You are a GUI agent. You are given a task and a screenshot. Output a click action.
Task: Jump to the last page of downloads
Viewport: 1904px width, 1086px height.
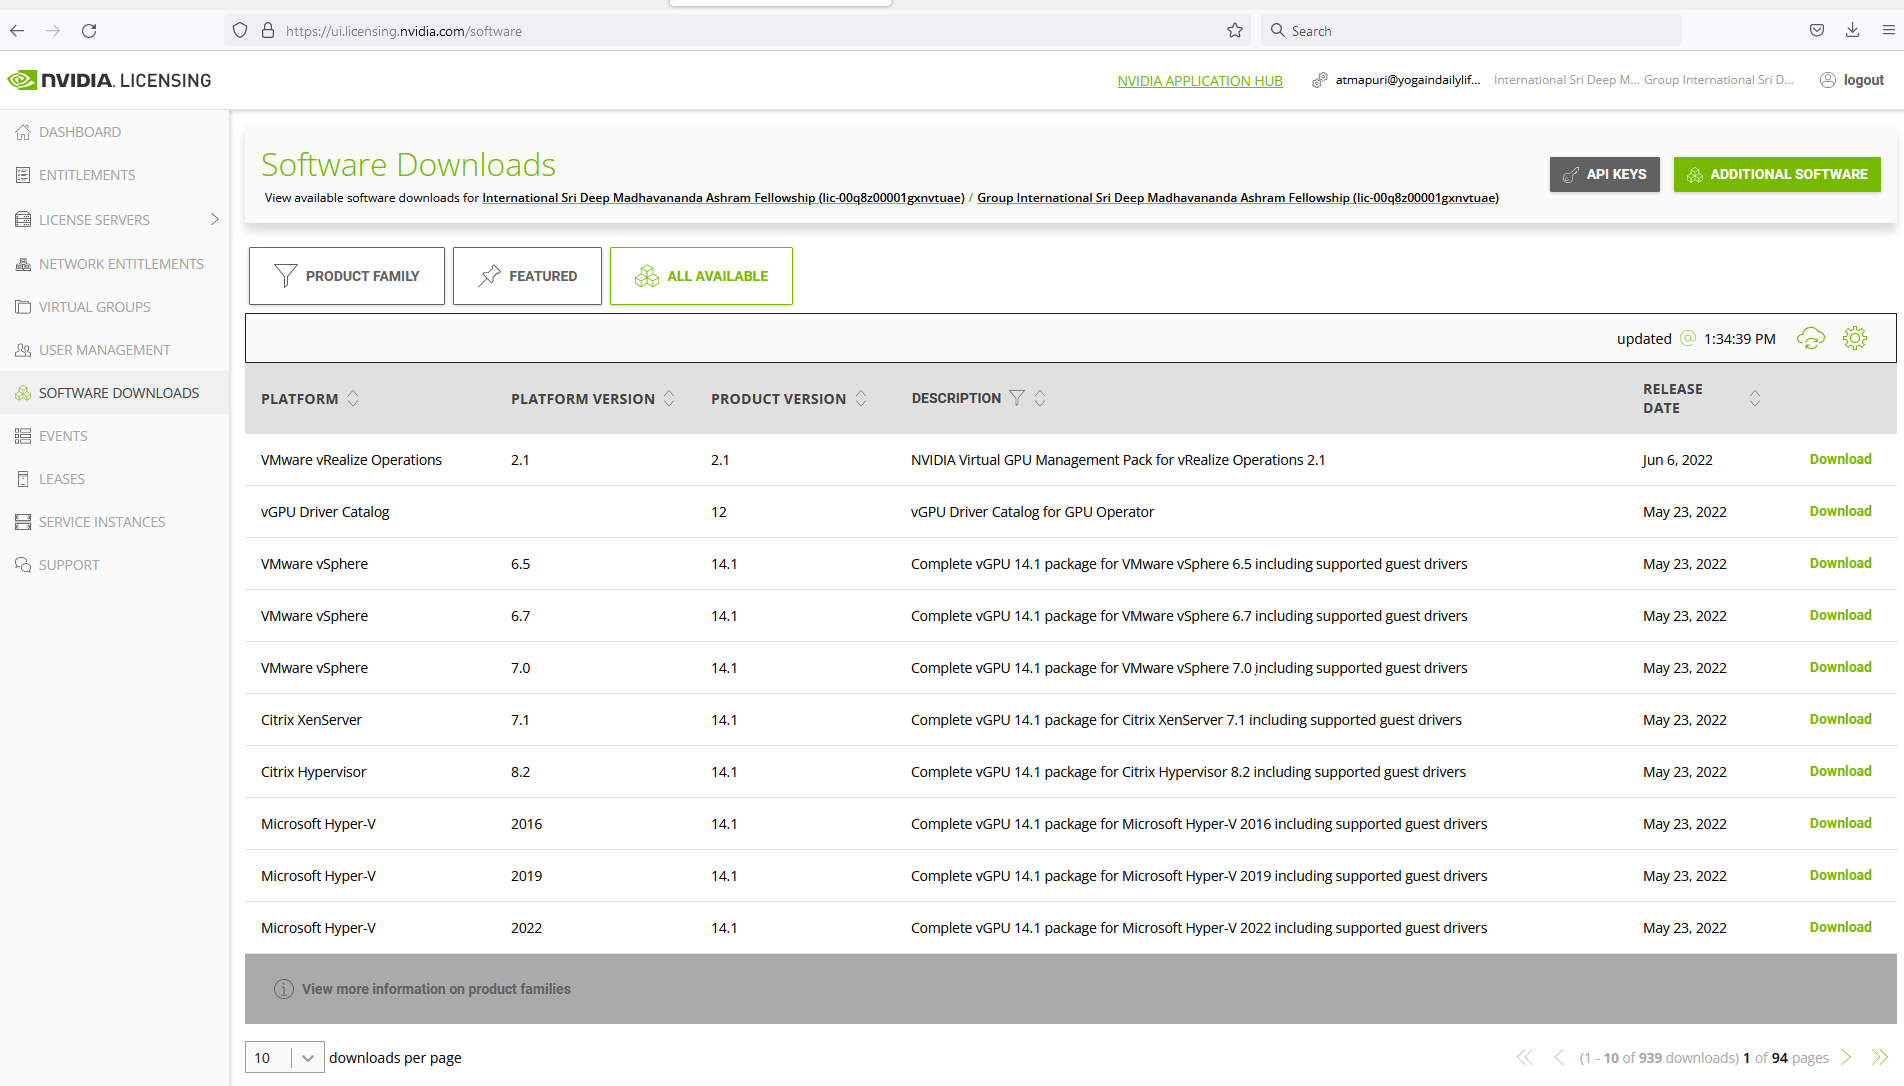pyautogui.click(x=1879, y=1057)
